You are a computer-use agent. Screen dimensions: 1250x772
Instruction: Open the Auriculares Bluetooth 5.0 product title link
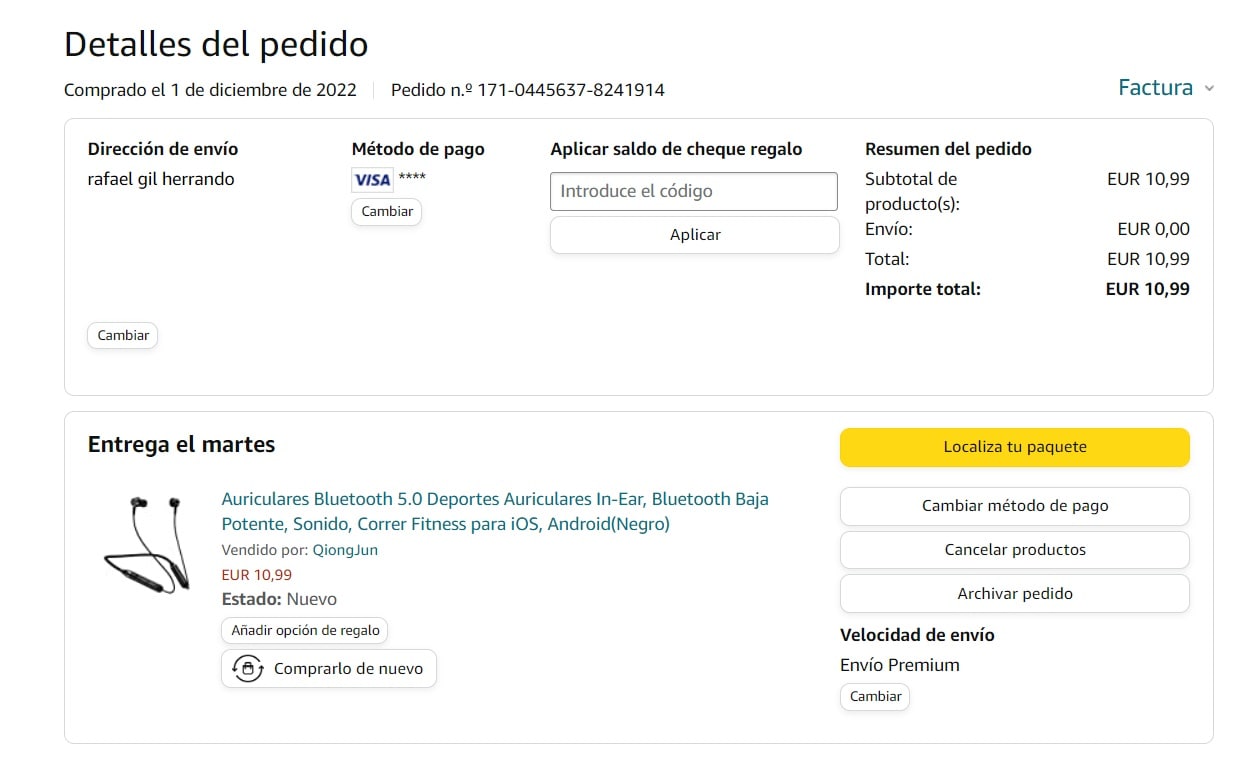click(x=495, y=511)
